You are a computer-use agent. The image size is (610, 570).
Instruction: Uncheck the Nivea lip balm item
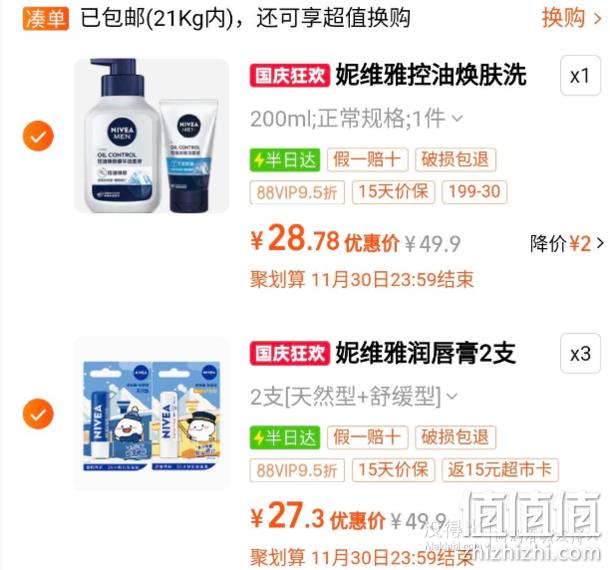[x=38, y=414]
